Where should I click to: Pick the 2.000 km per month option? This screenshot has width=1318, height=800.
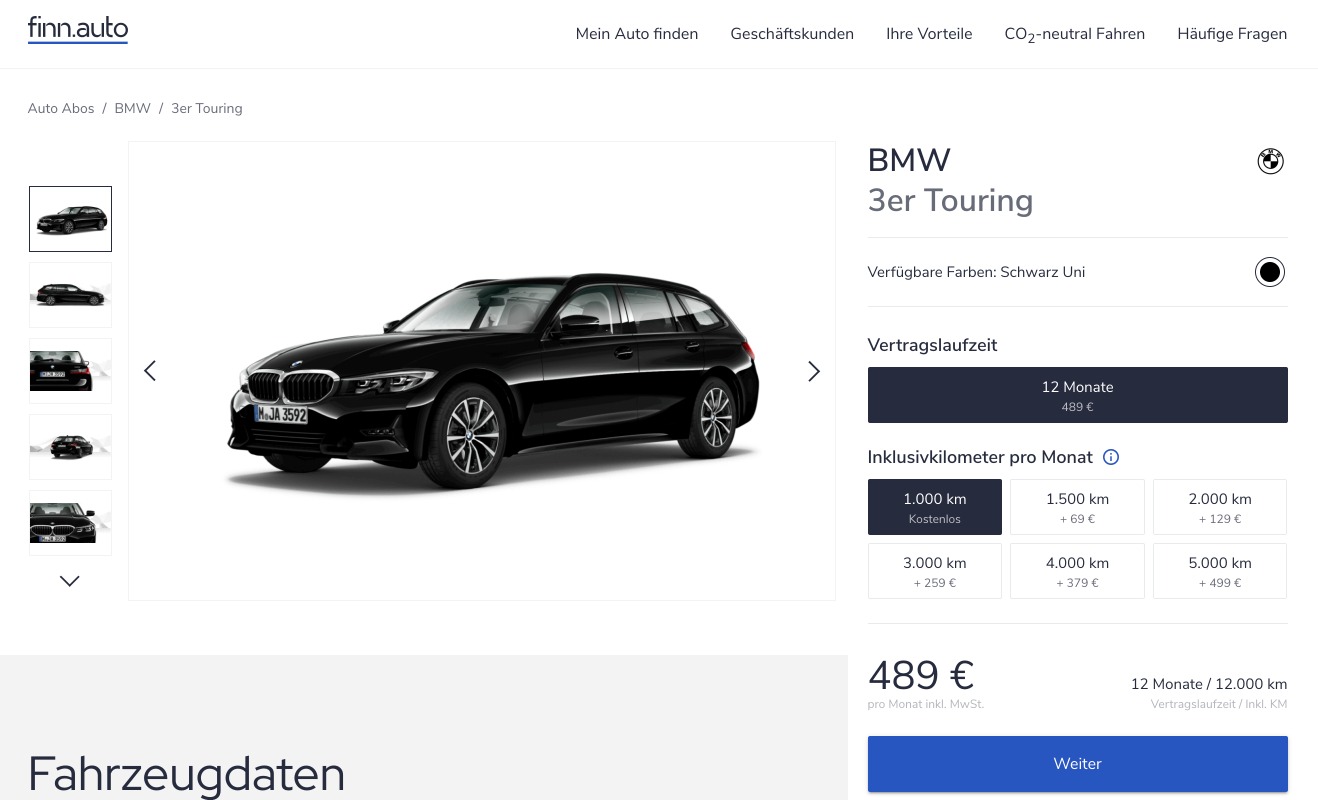pyautogui.click(x=1220, y=507)
